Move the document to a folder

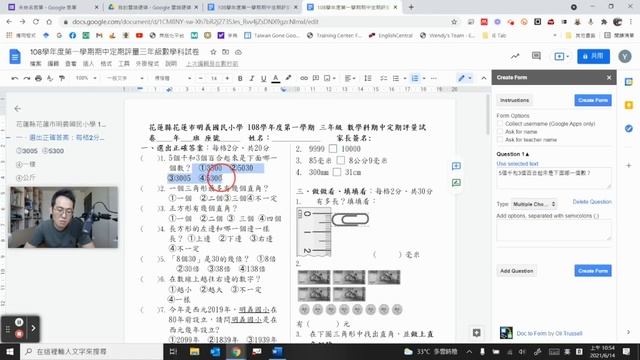[226, 52]
